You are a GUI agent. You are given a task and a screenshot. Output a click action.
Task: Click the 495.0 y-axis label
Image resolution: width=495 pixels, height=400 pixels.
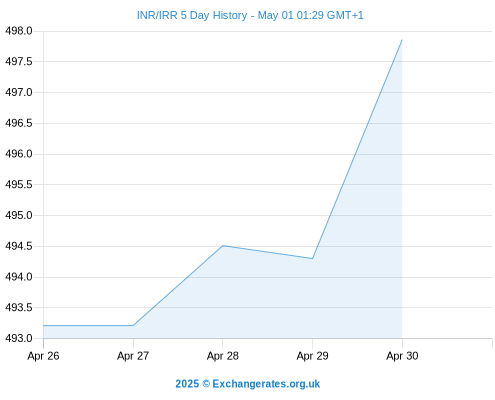[x=19, y=215]
